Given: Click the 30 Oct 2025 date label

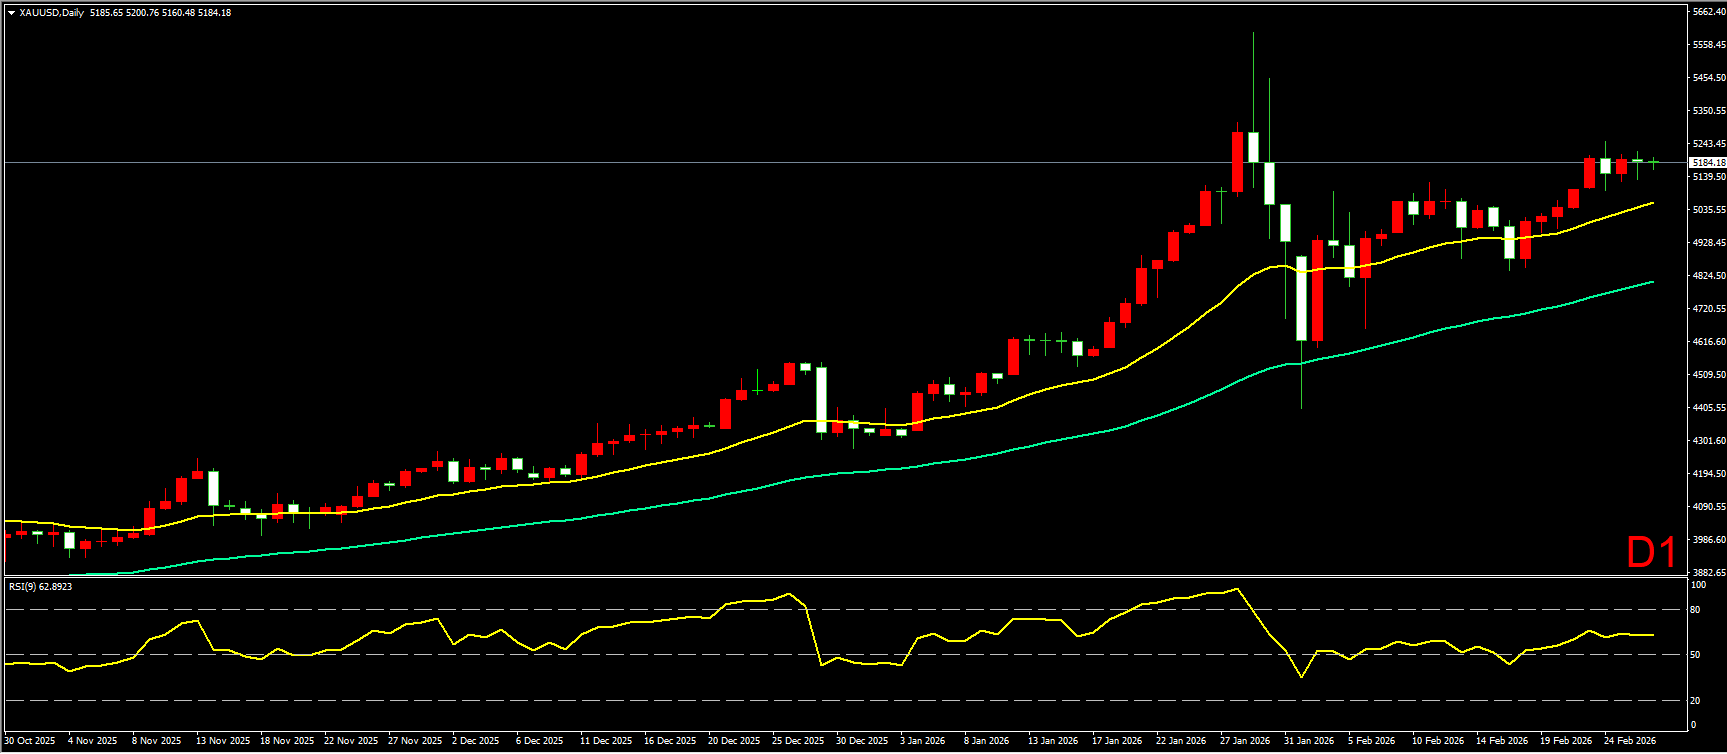Looking at the screenshot, I should (x=30, y=741).
